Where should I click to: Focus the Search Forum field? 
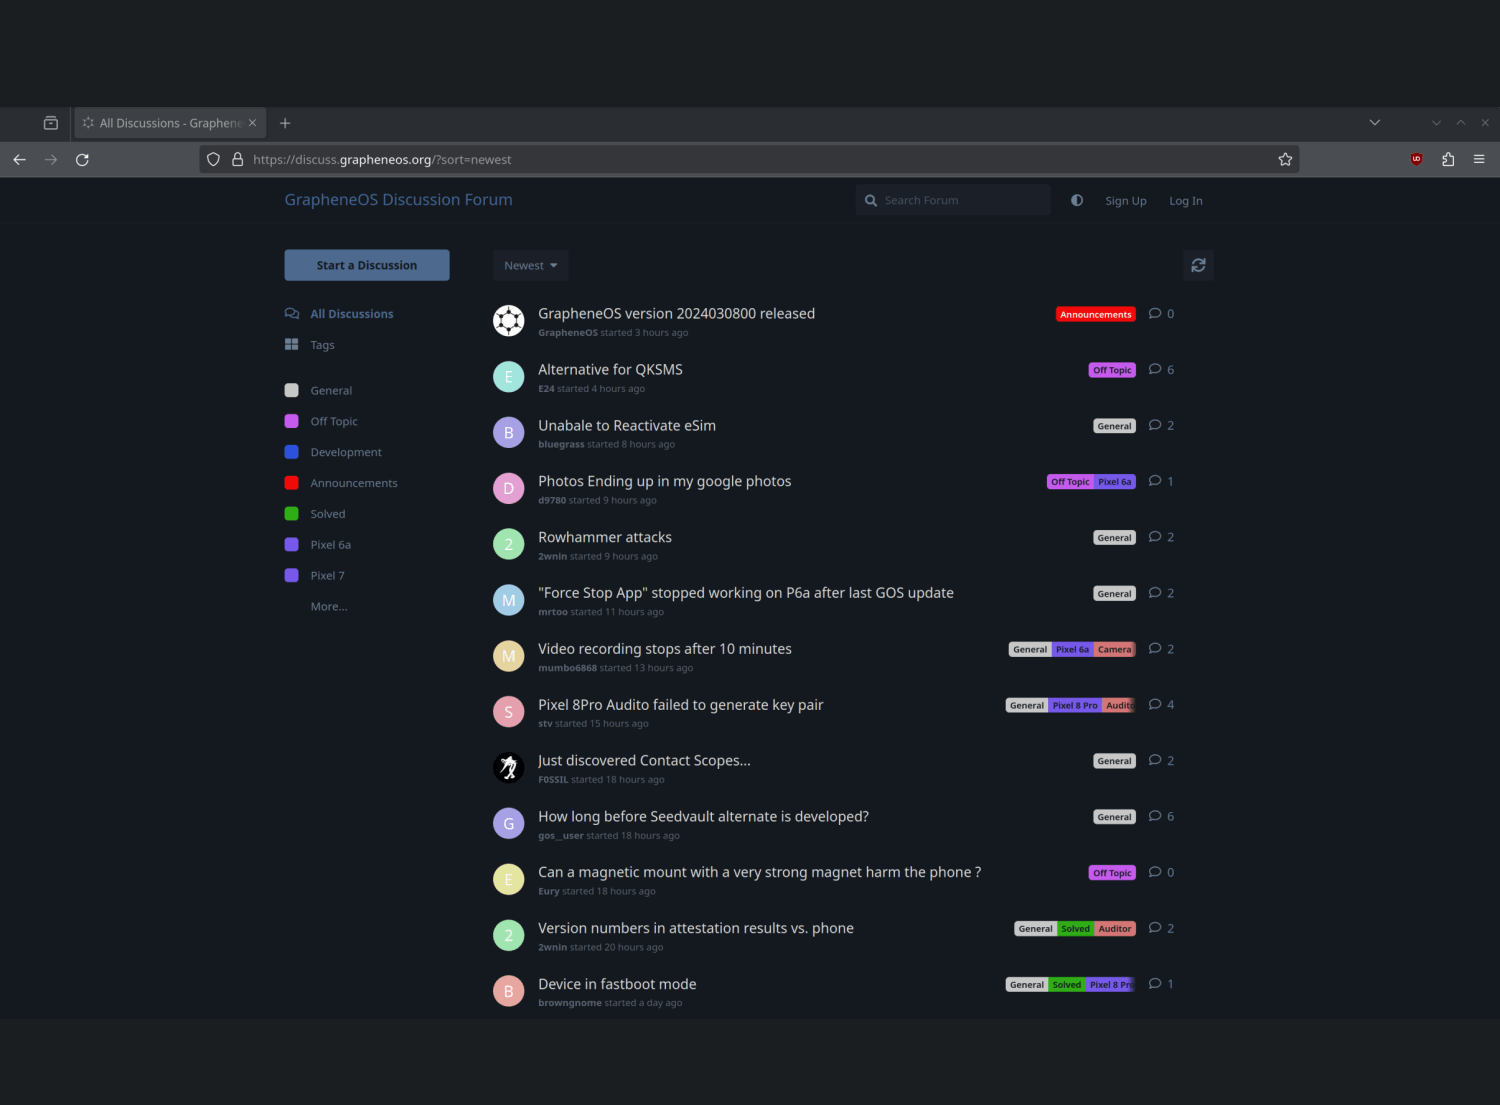tap(953, 200)
